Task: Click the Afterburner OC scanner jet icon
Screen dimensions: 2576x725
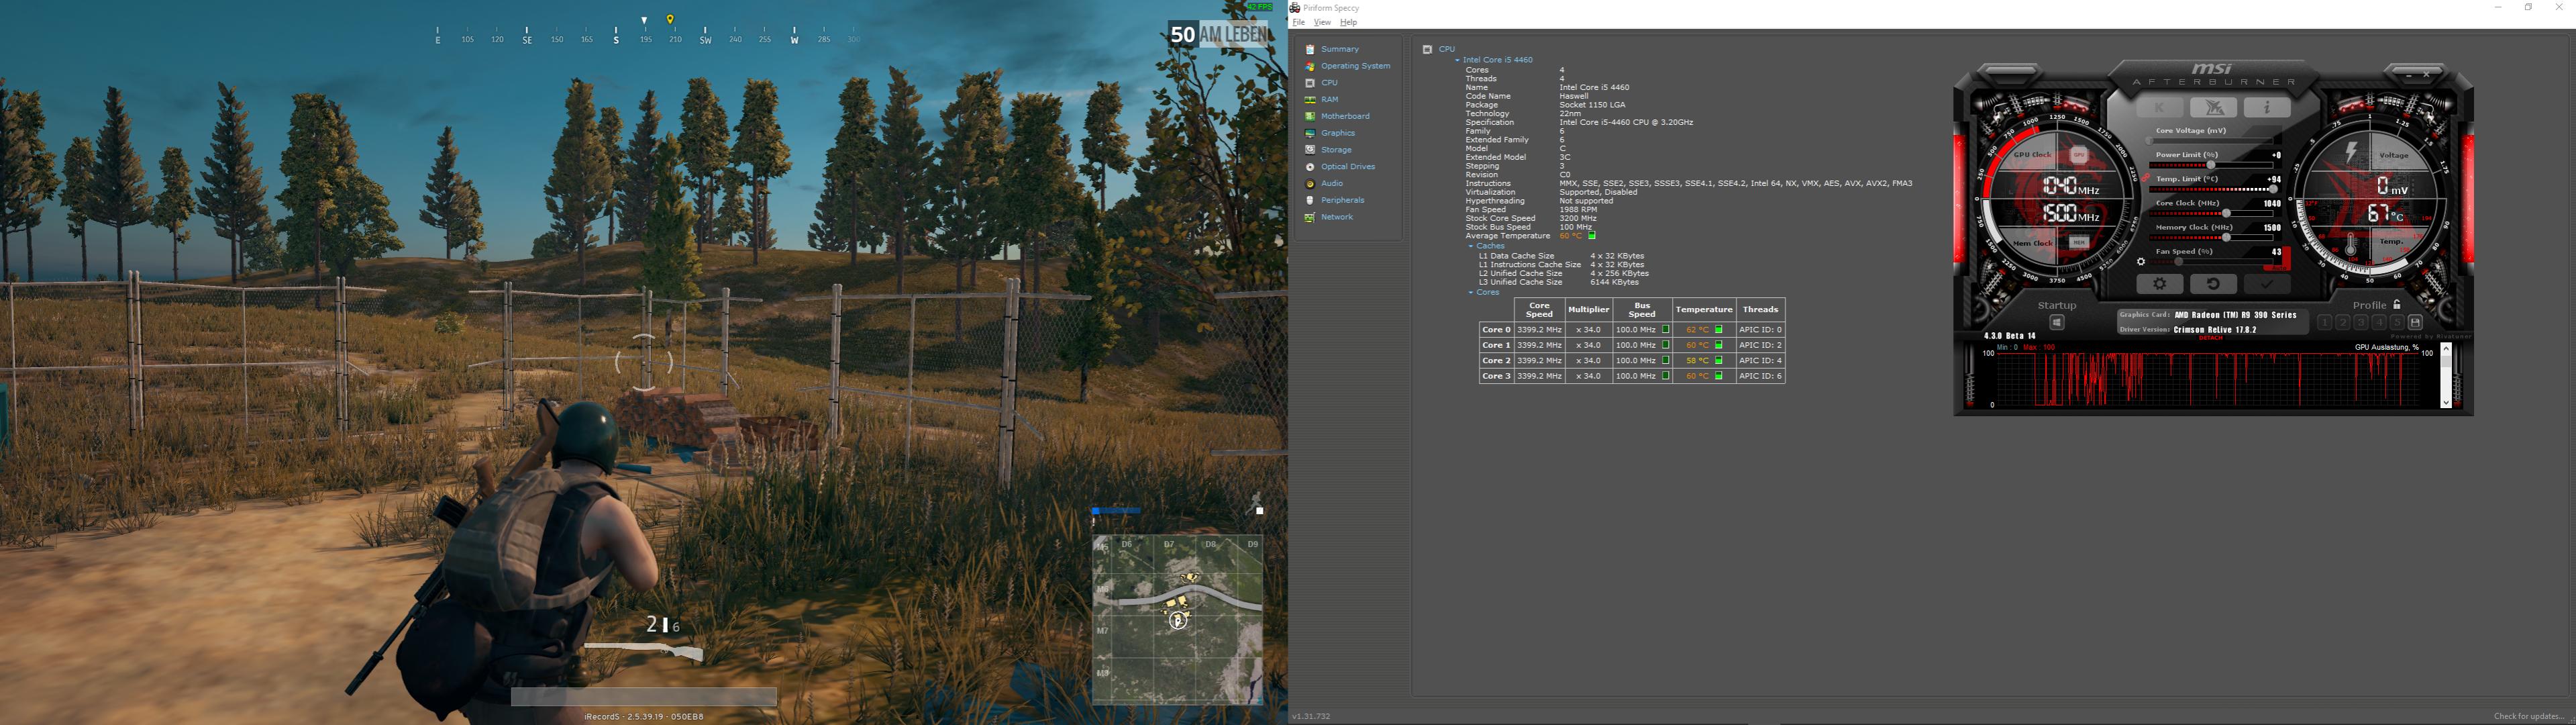Action: pyautogui.click(x=2214, y=107)
